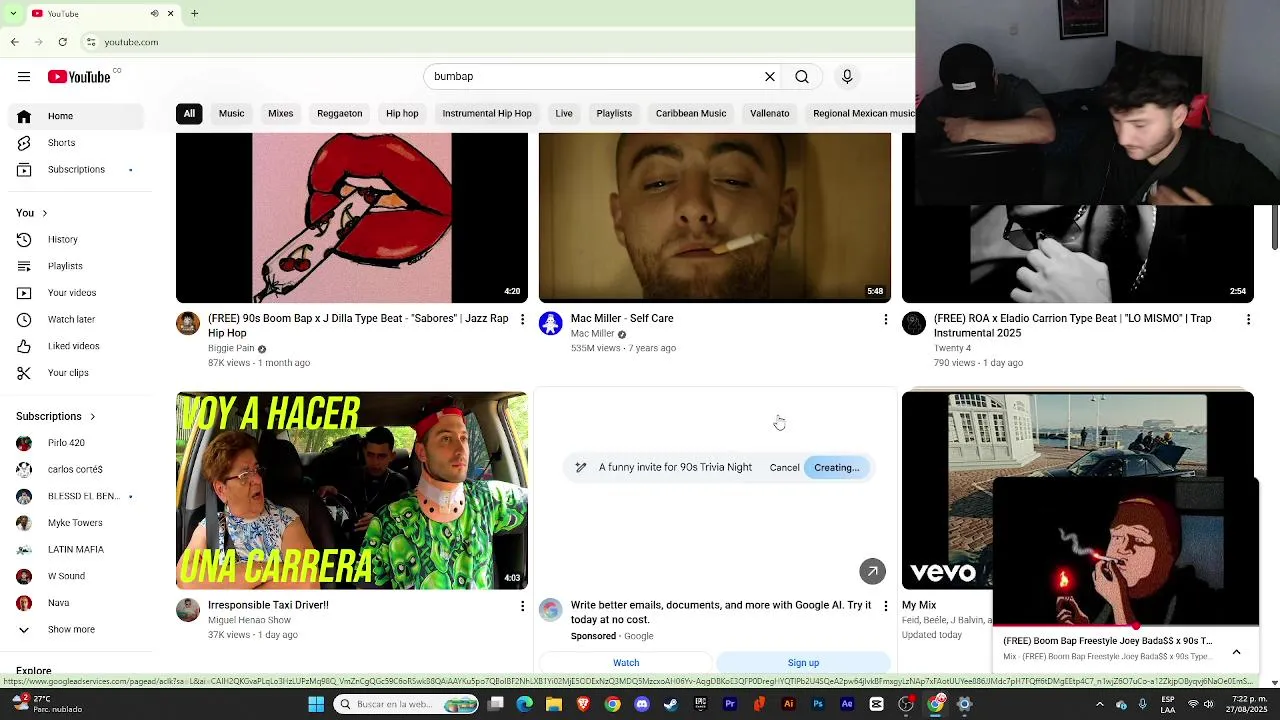Open History in the sidebar
1280x720 pixels.
(76, 240)
